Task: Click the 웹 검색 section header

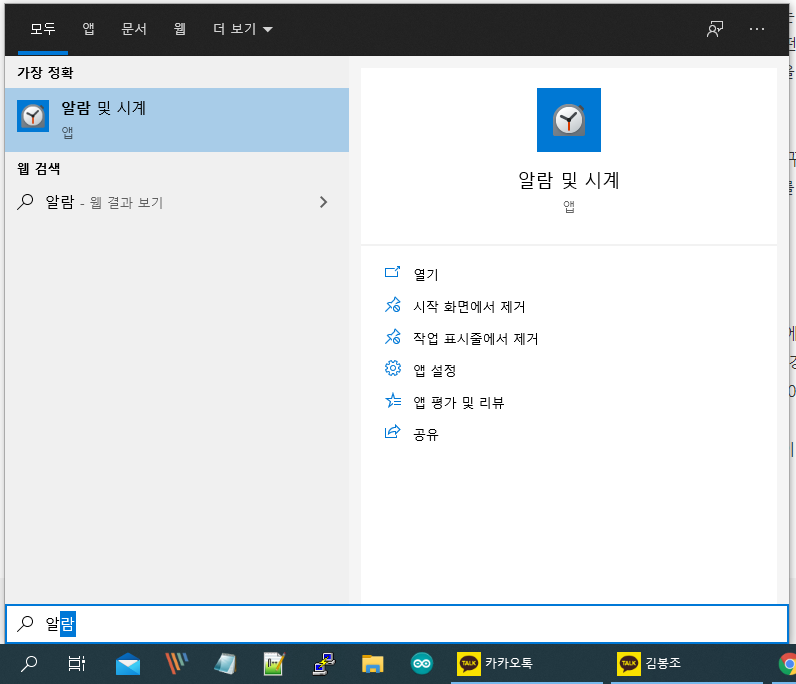Action: pos(39,169)
